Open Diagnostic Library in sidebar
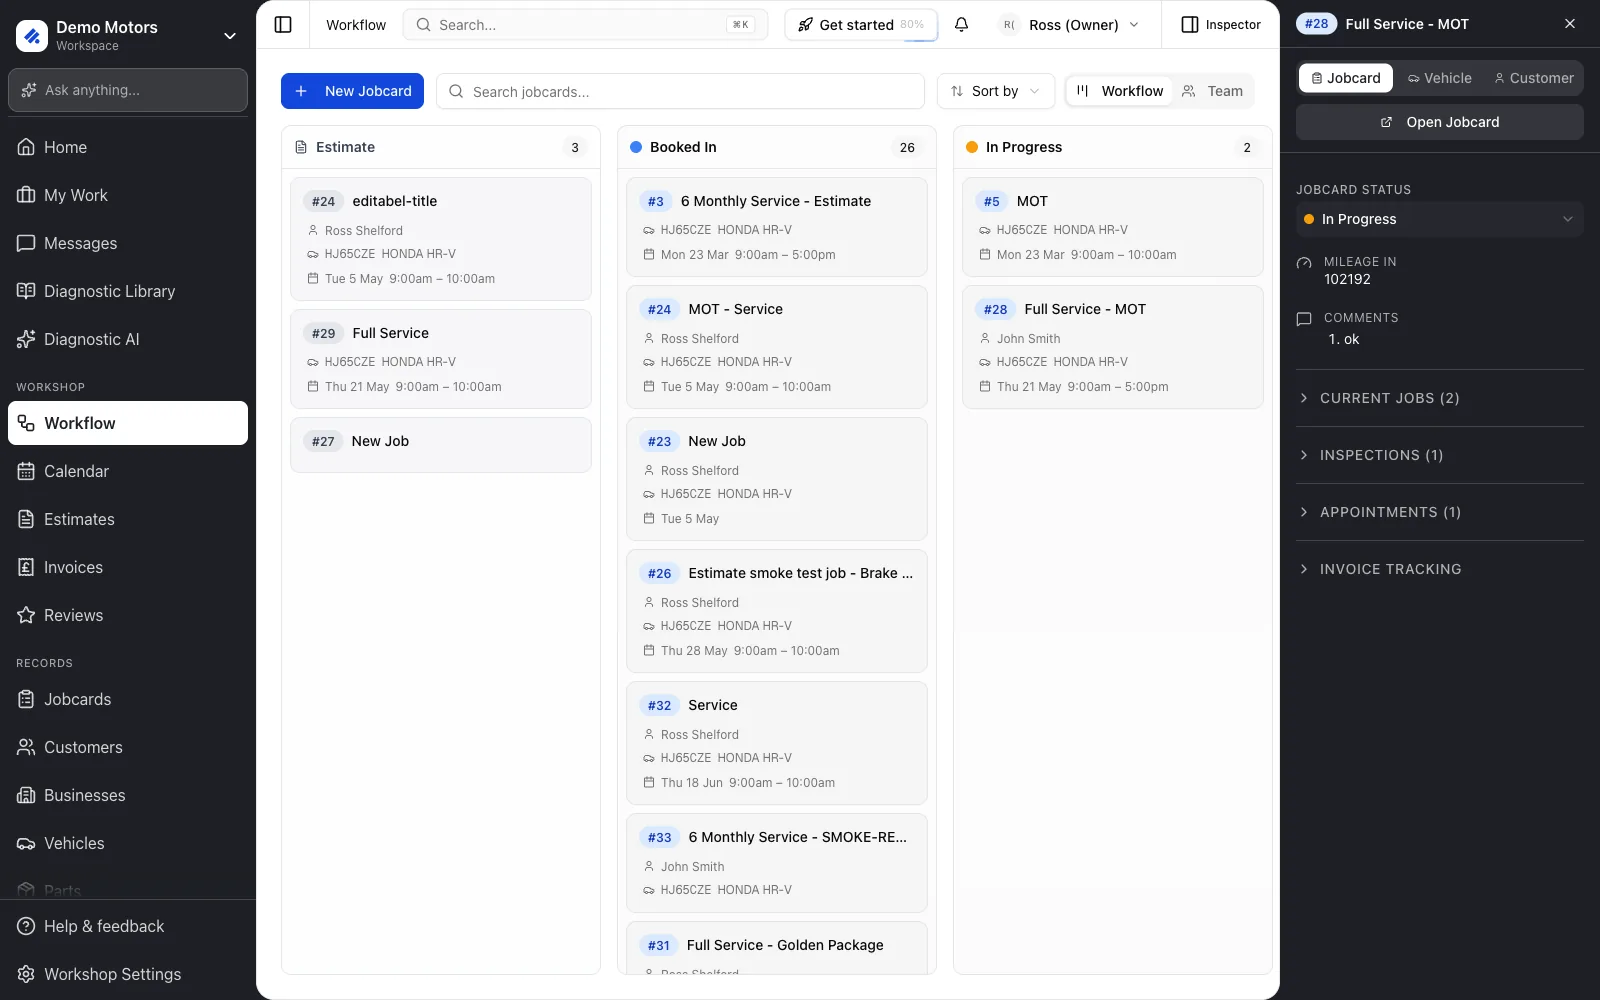The height and width of the screenshot is (1000, 1600). (128, 291)
